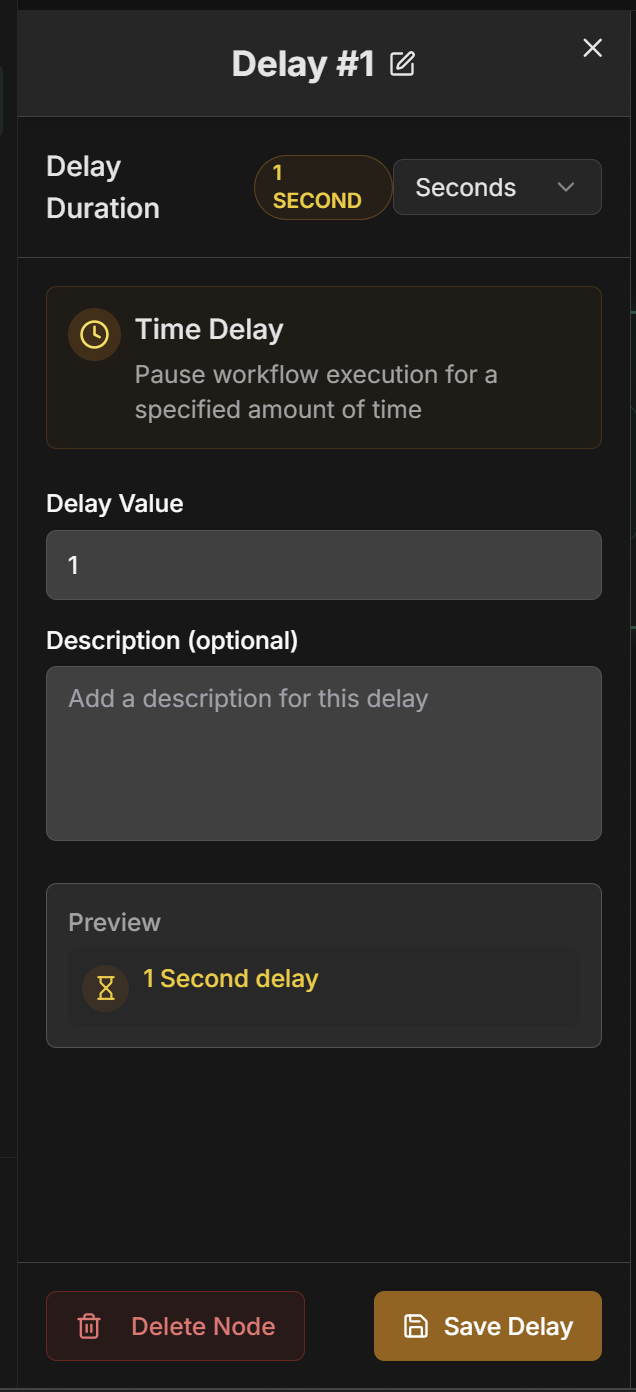The height and width of the screenshot is (1392, 636).
Task: Close the Delay configuration panel
Action: tap(592, 47)
